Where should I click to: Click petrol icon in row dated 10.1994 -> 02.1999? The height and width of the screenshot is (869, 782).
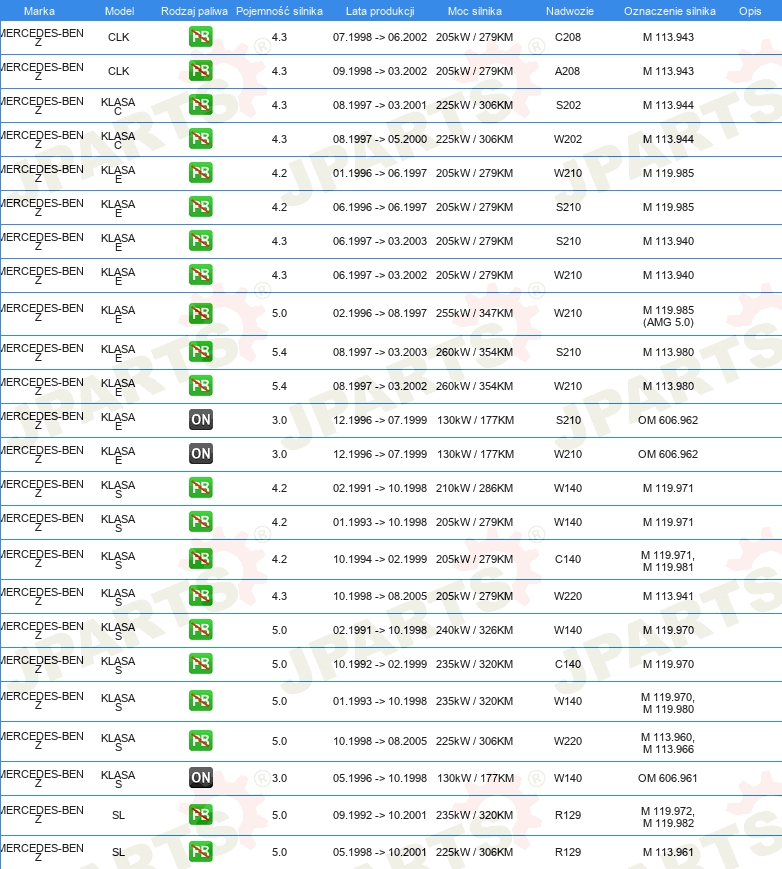(x=201, y=559)
